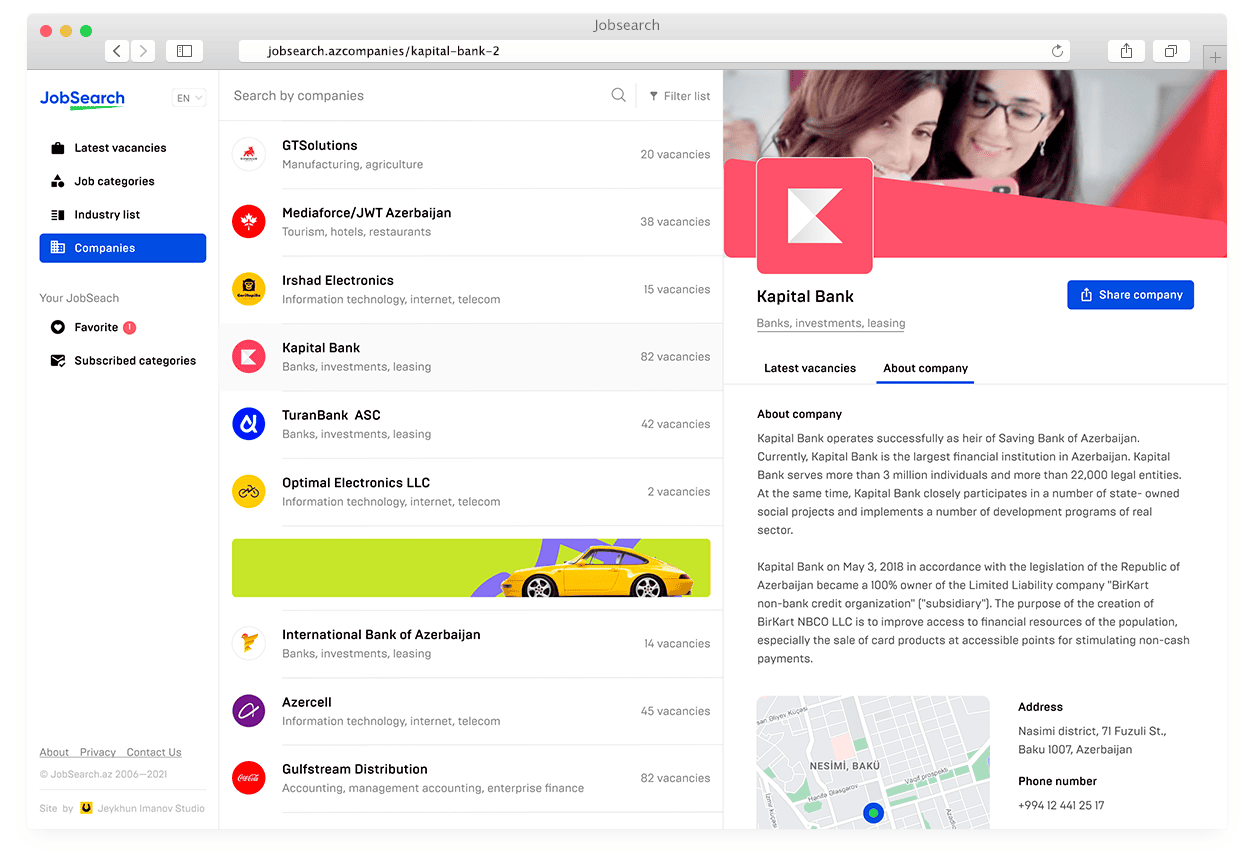This screenshot has width=1254, height=866.
Task: Click the Favorite notification badge
Action: [x=130, y=327]
